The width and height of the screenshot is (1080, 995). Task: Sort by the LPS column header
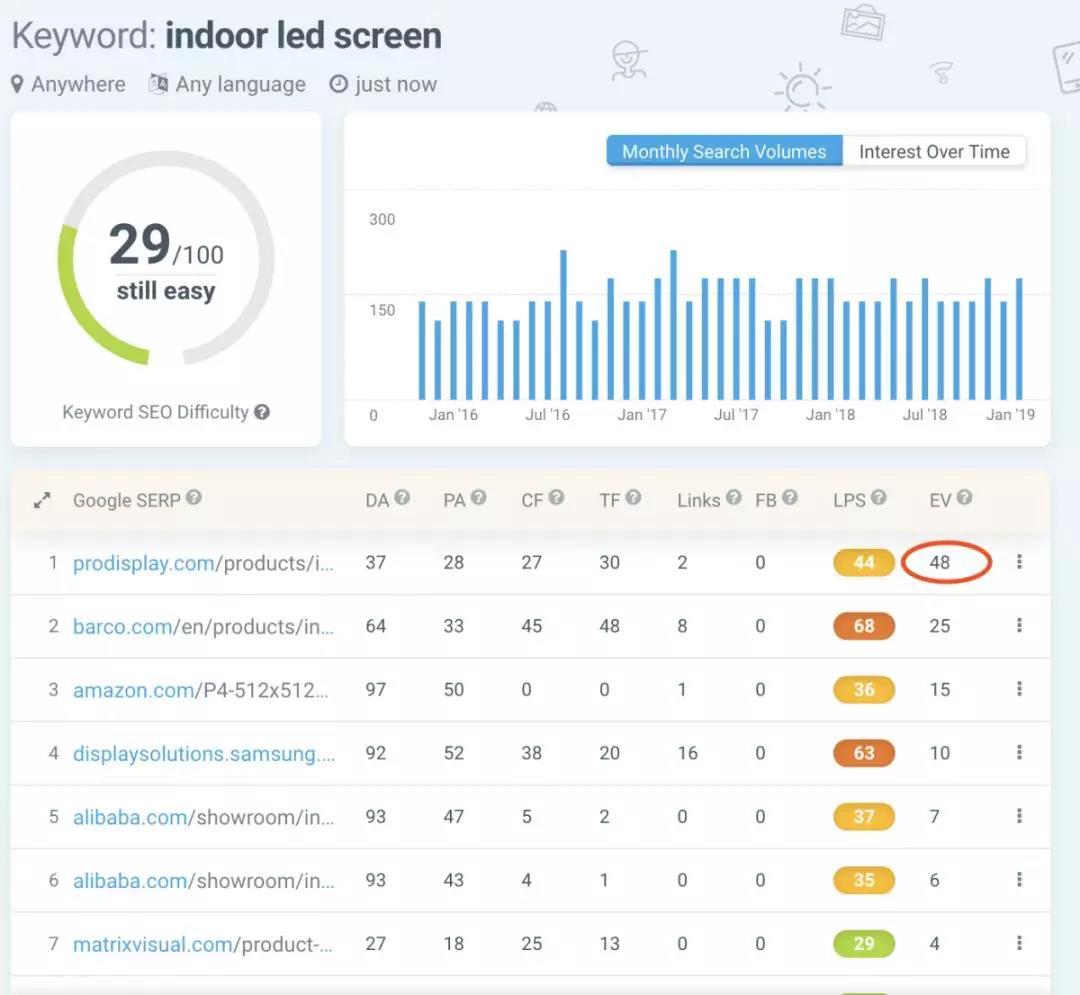click(849, 501)
